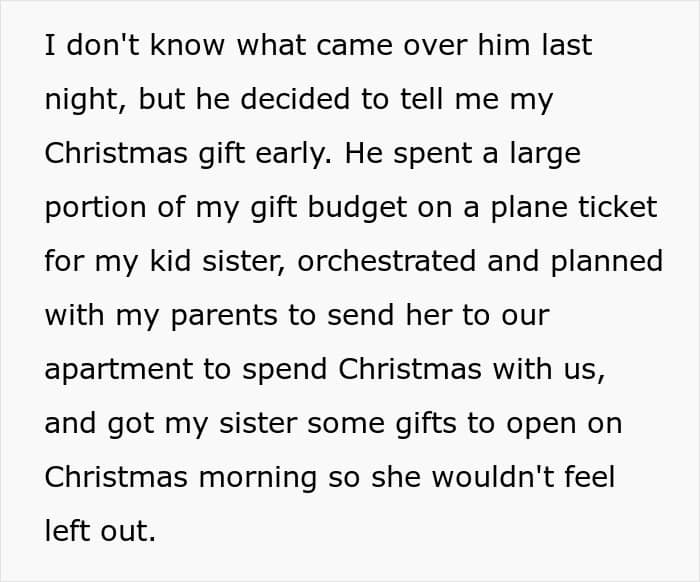This screenshot has width=700, height=582.
Task: Click the word "orchestrated" in the paragraph
Action: click(x=387, y=261)
